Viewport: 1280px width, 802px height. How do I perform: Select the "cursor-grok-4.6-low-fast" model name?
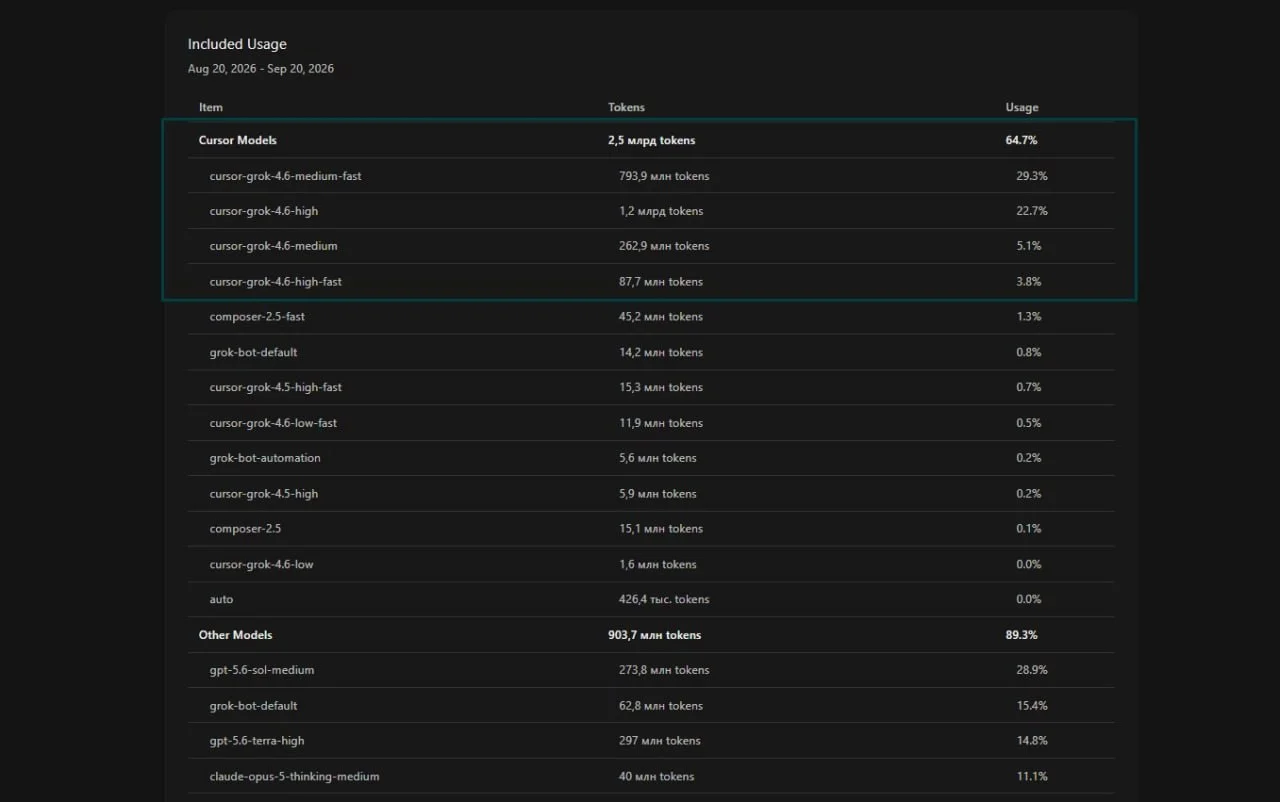point(273,423)
